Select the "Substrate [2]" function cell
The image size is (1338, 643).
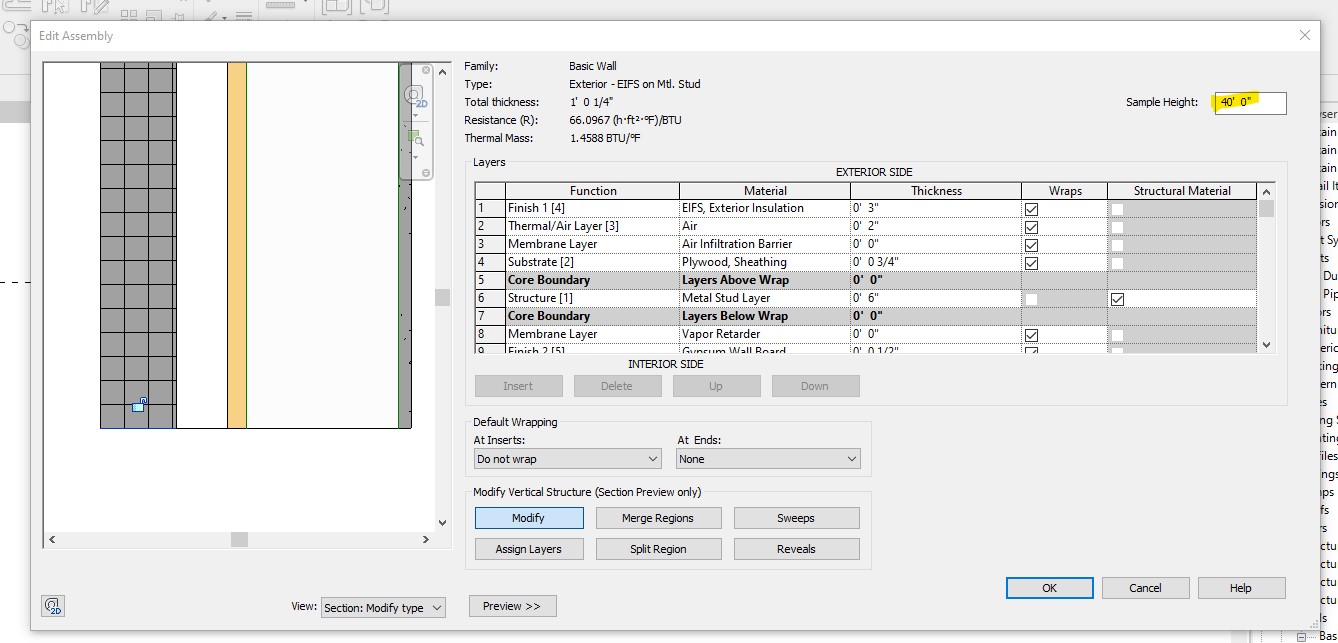pyautogui.click(x=592, y=262)
